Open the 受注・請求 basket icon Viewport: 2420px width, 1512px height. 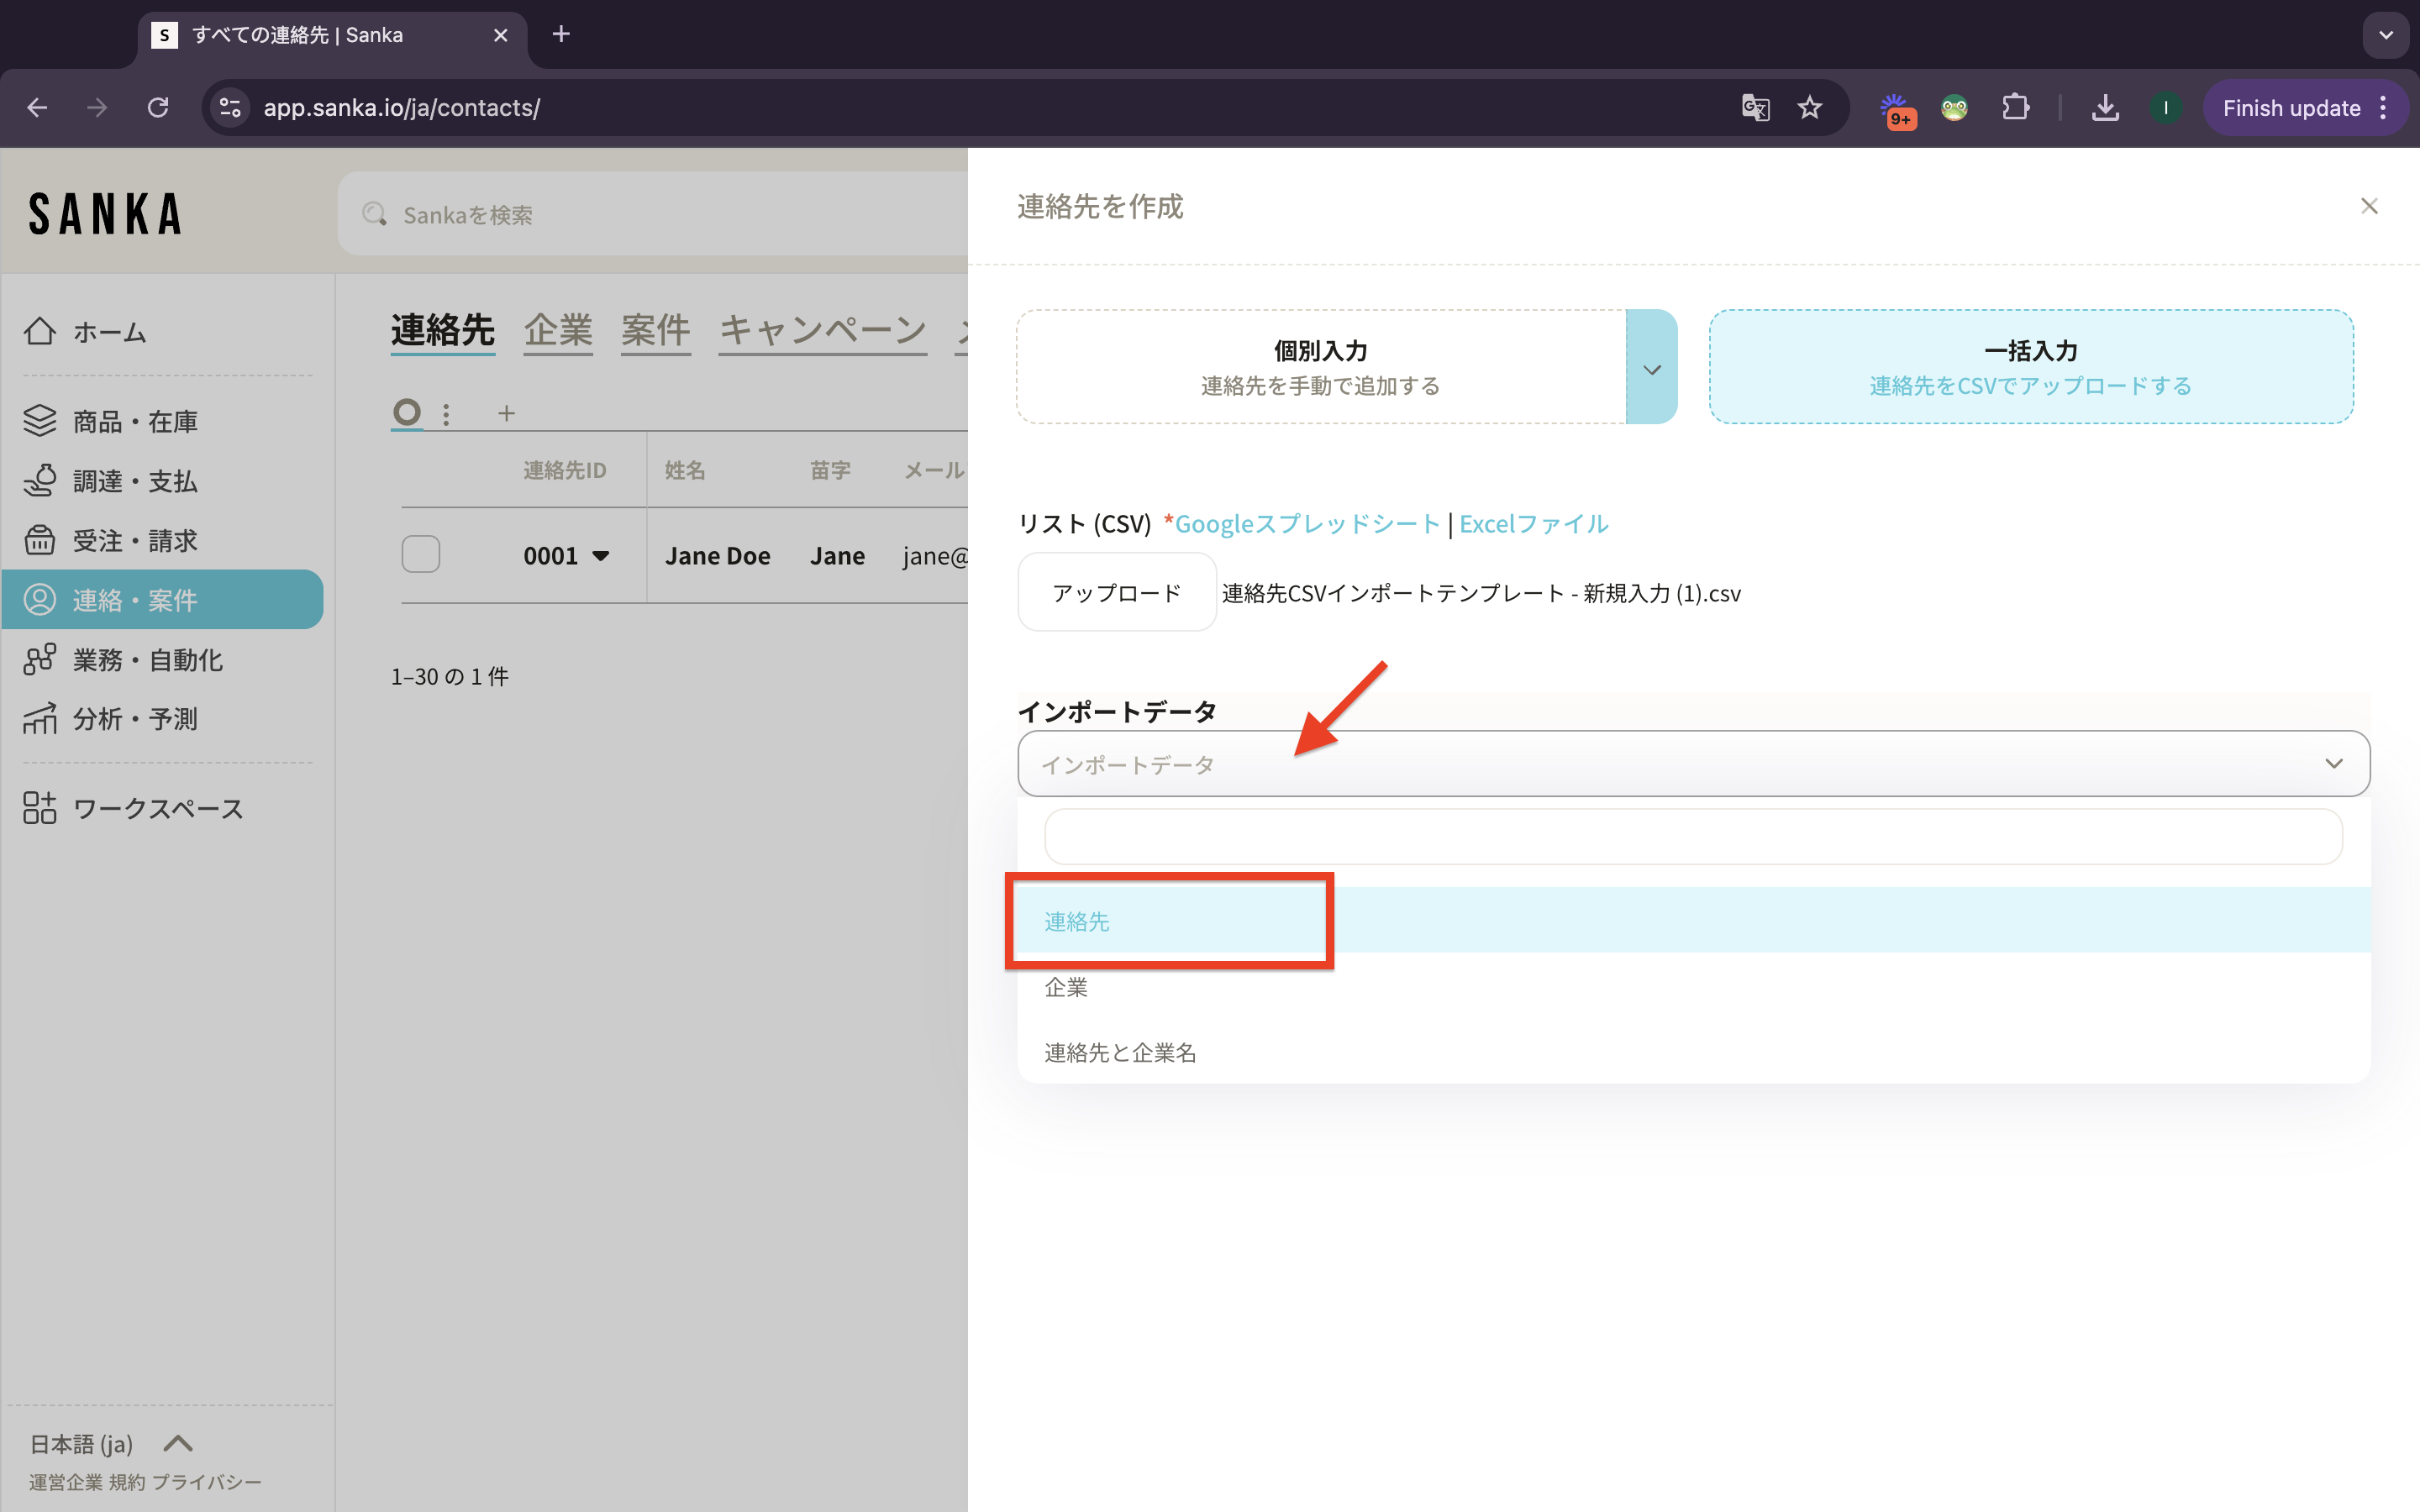(x=40, y=540)
